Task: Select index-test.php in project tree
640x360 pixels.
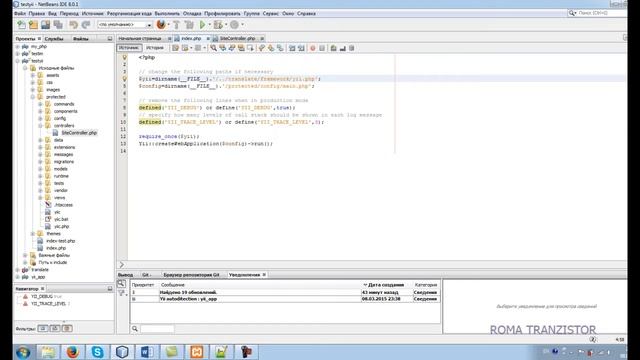Action: (60, 241)
